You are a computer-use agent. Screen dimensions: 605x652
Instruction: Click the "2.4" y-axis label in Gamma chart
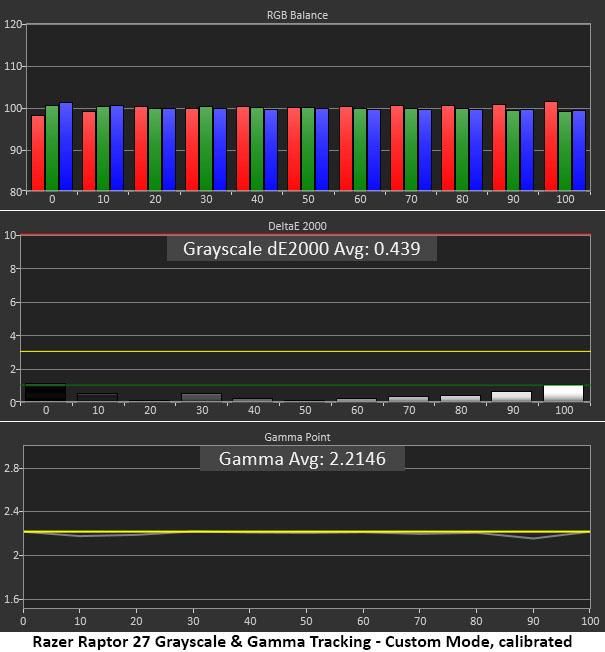tap(11, 511)
